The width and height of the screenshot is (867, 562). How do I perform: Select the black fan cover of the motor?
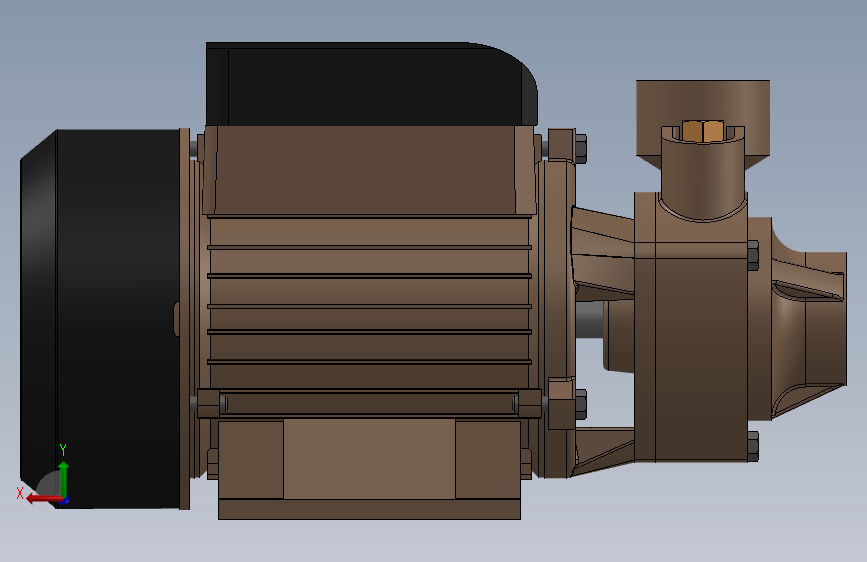pyautogui.click(x=100, y=319)
